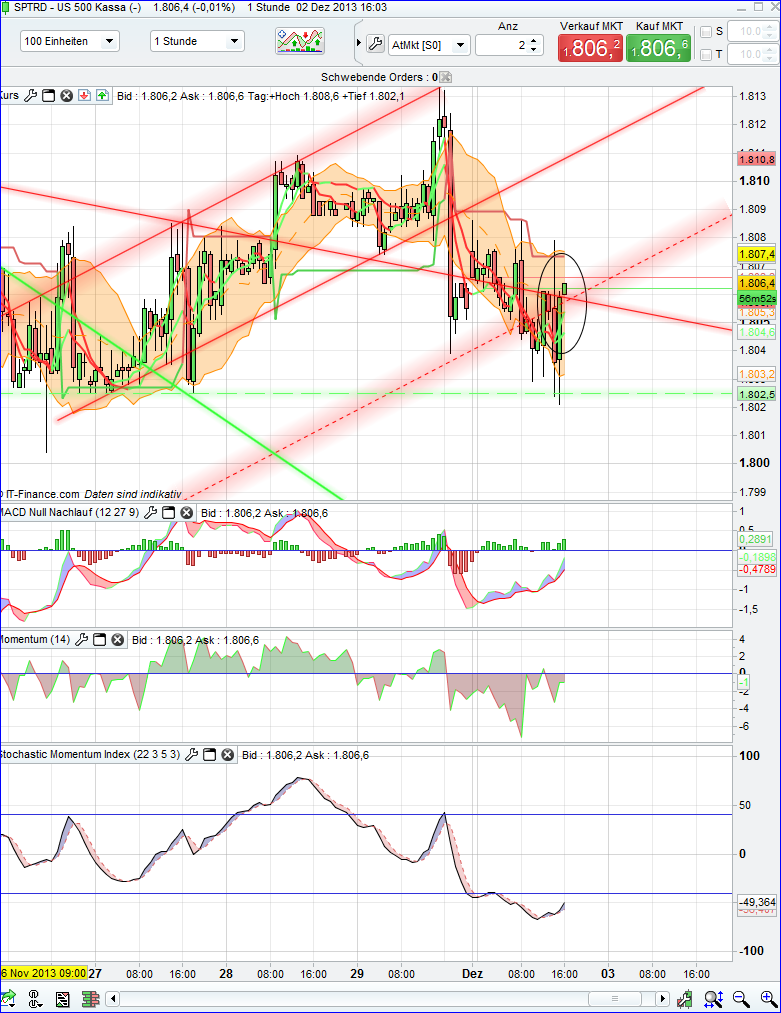Click the left arrow of time scrollbar
The width and height of the screenshot is (781, 1013).
113,999
